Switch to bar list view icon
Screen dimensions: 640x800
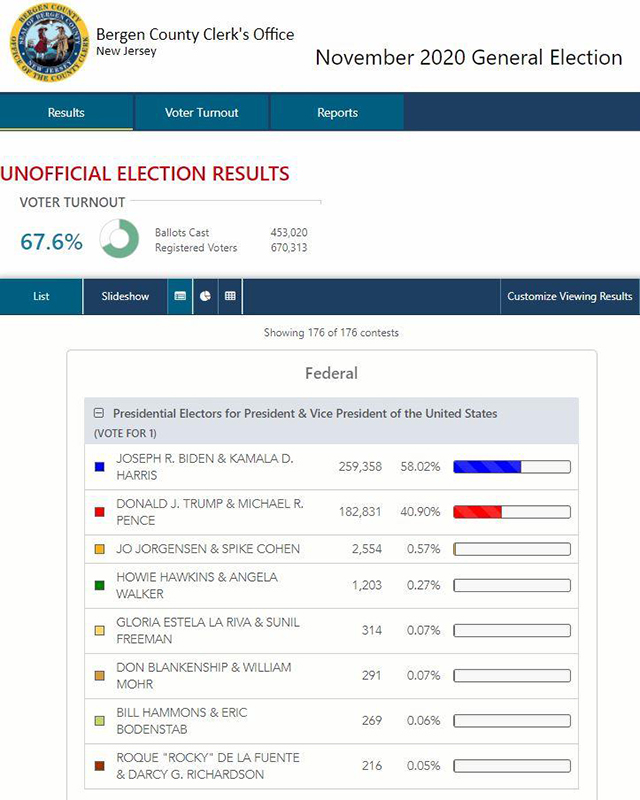180,296
